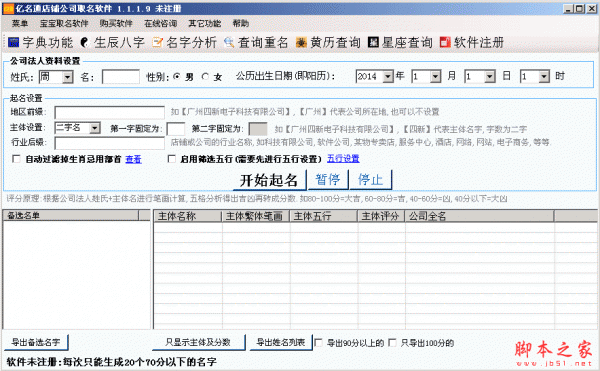
Task: Open the 姓氏 surname dropdown
Action: [x=68, y=77]
